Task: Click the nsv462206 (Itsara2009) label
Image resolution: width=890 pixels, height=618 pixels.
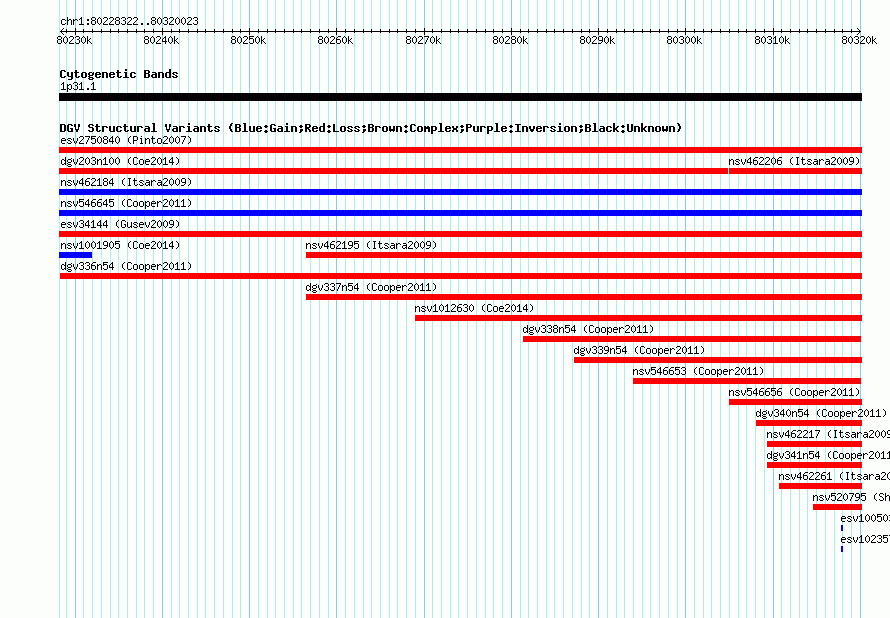Action: tap(794, 161)
